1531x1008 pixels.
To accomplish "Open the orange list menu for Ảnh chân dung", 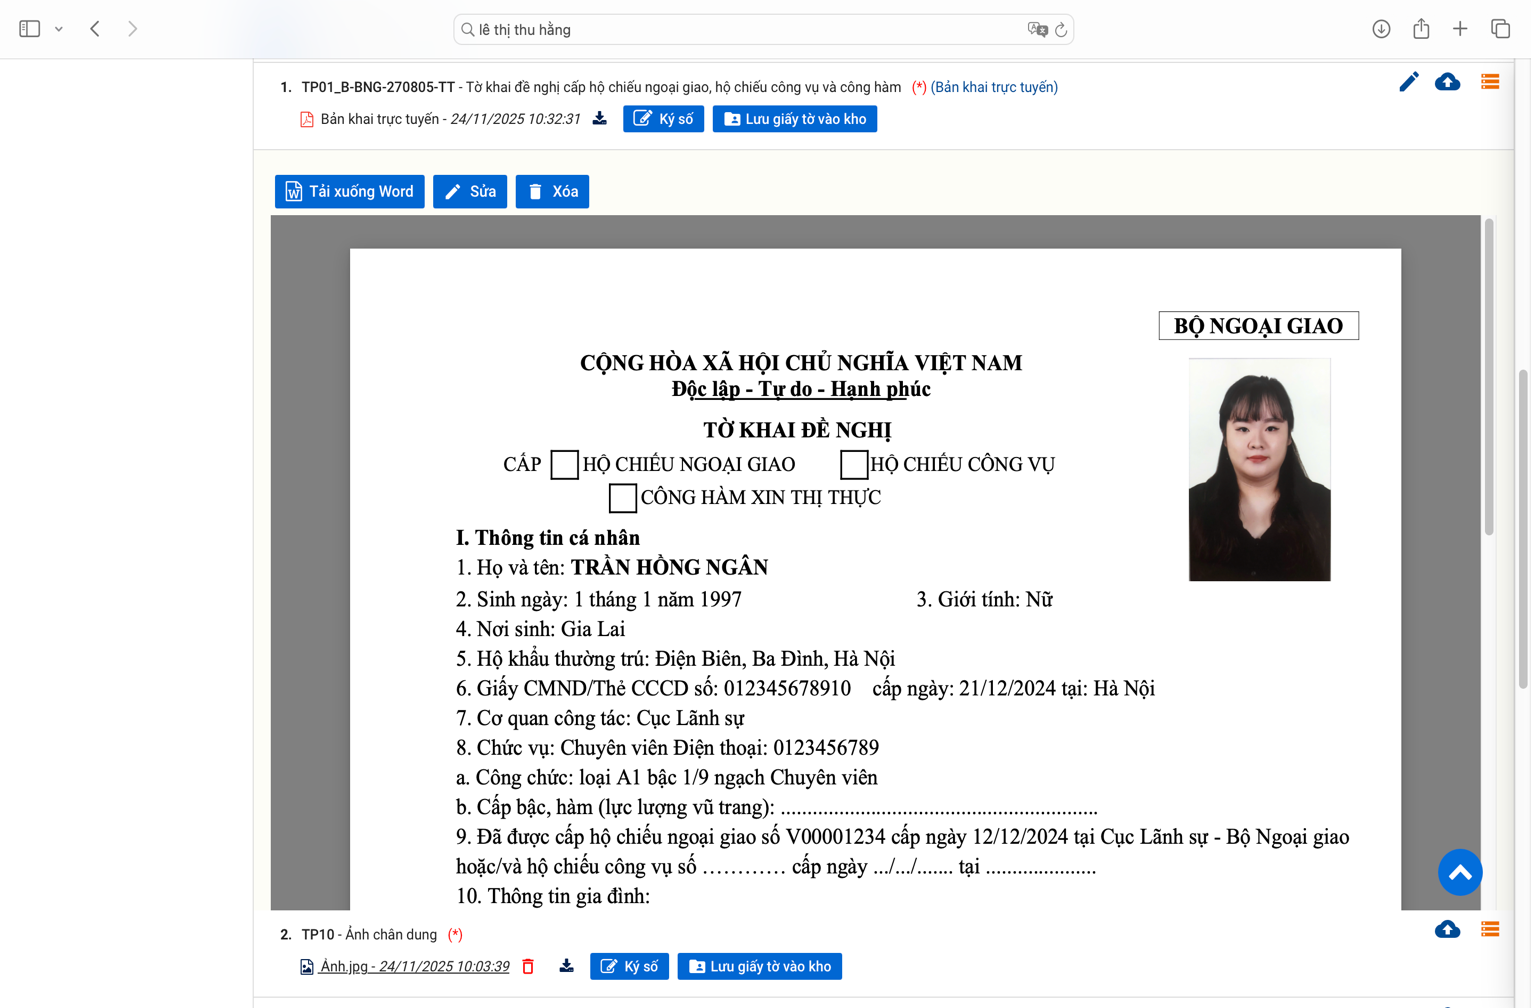I will click(1489, 930).
